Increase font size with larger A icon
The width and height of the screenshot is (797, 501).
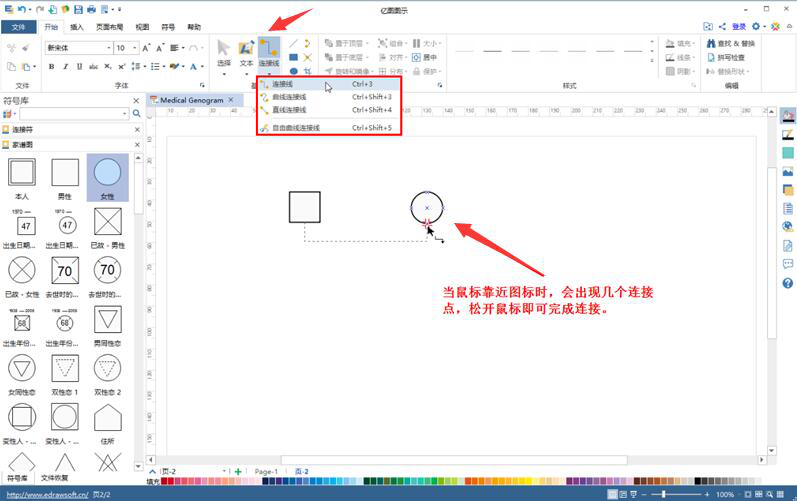coord(146,48)
